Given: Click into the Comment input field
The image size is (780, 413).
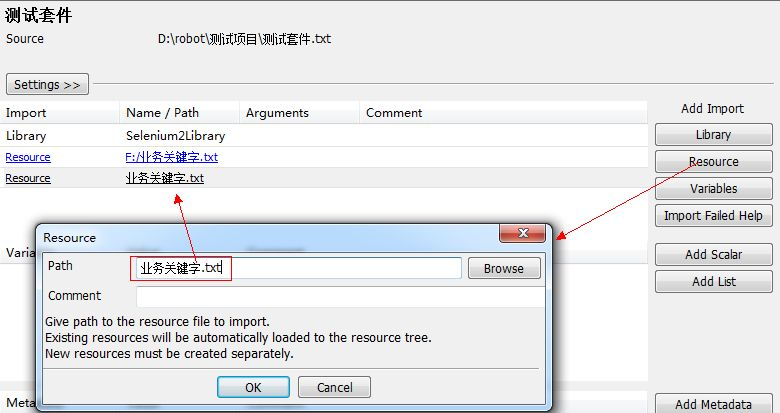Looking at the screenshot, I should pyautogui.click(x=341, y=297).
